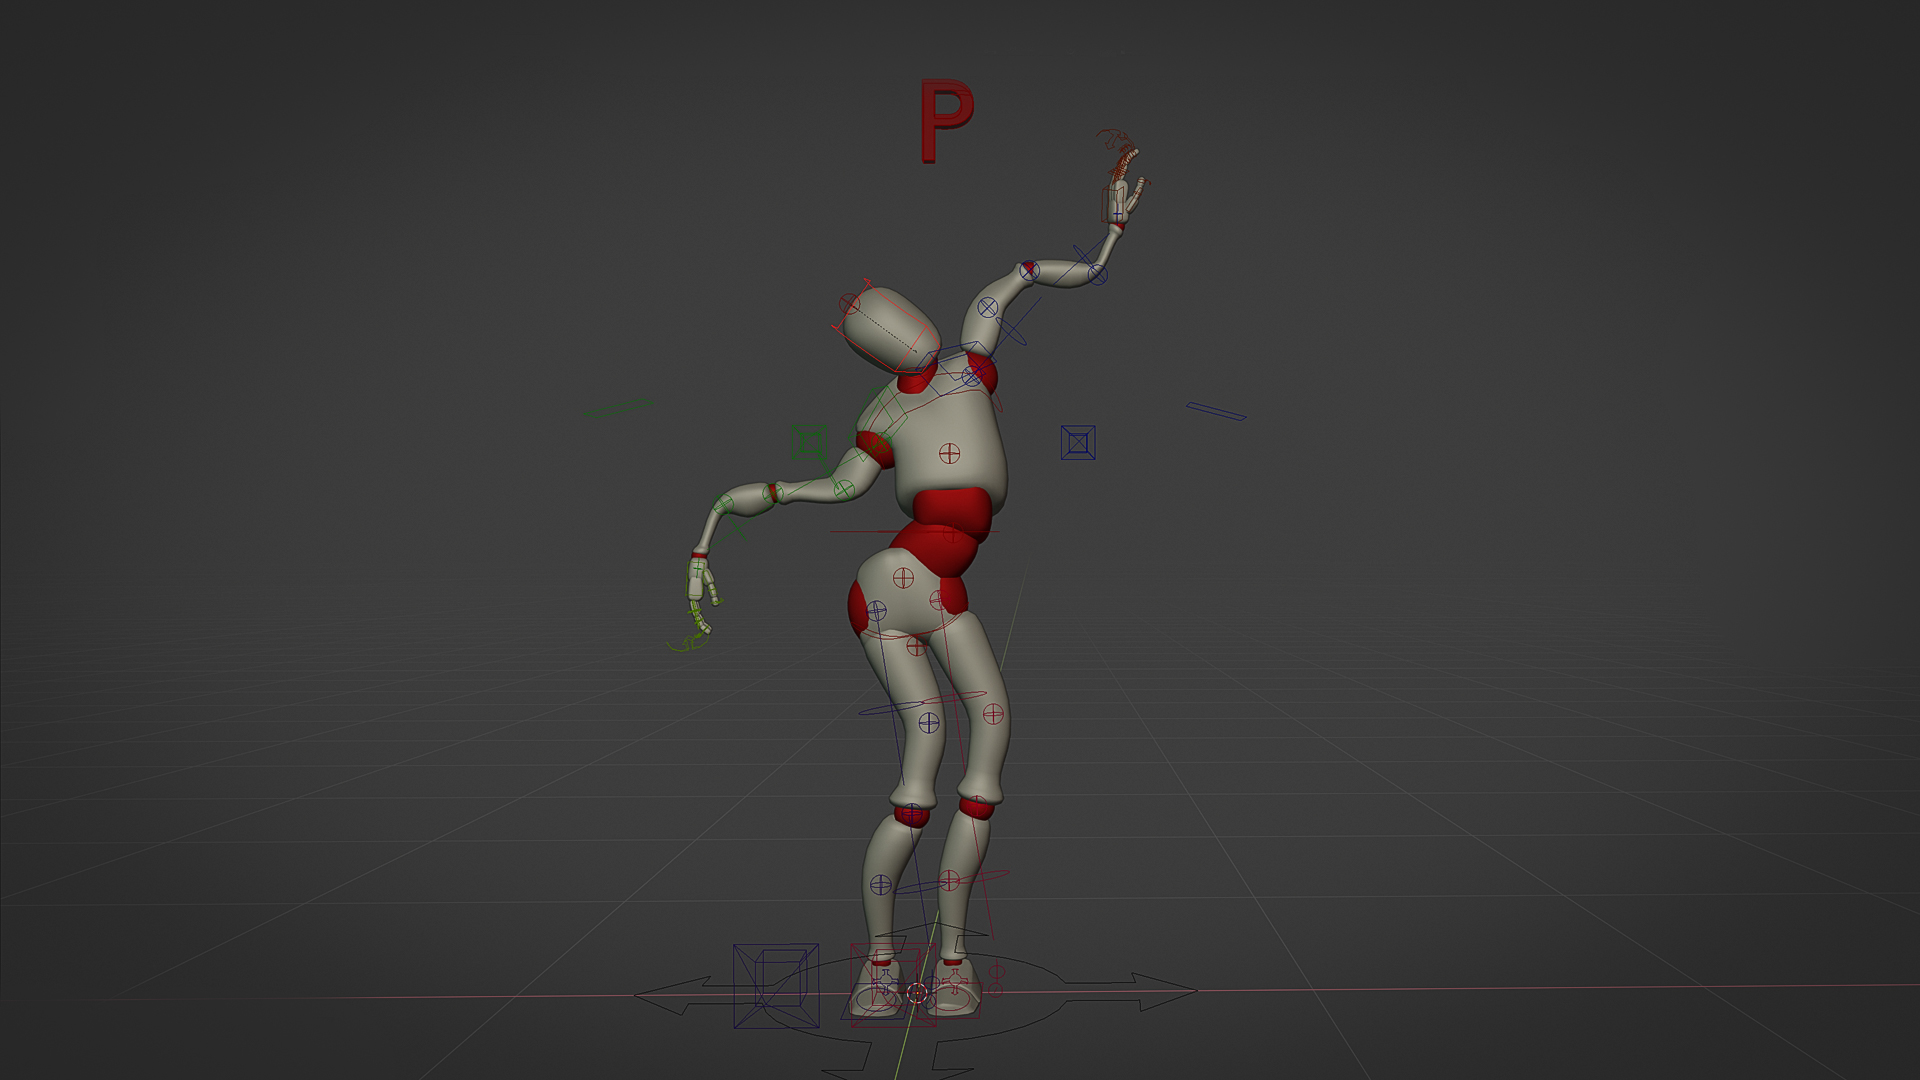The image size is (1920, 1080).
Task: Click the red crosshair circle on the hips
Action: tap(903, 577)
